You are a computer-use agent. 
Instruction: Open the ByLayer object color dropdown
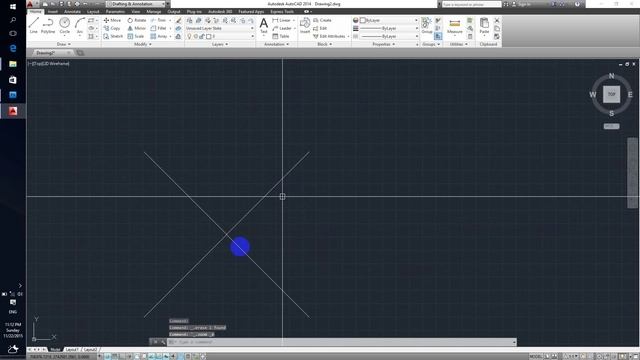[x=389, y=20]
